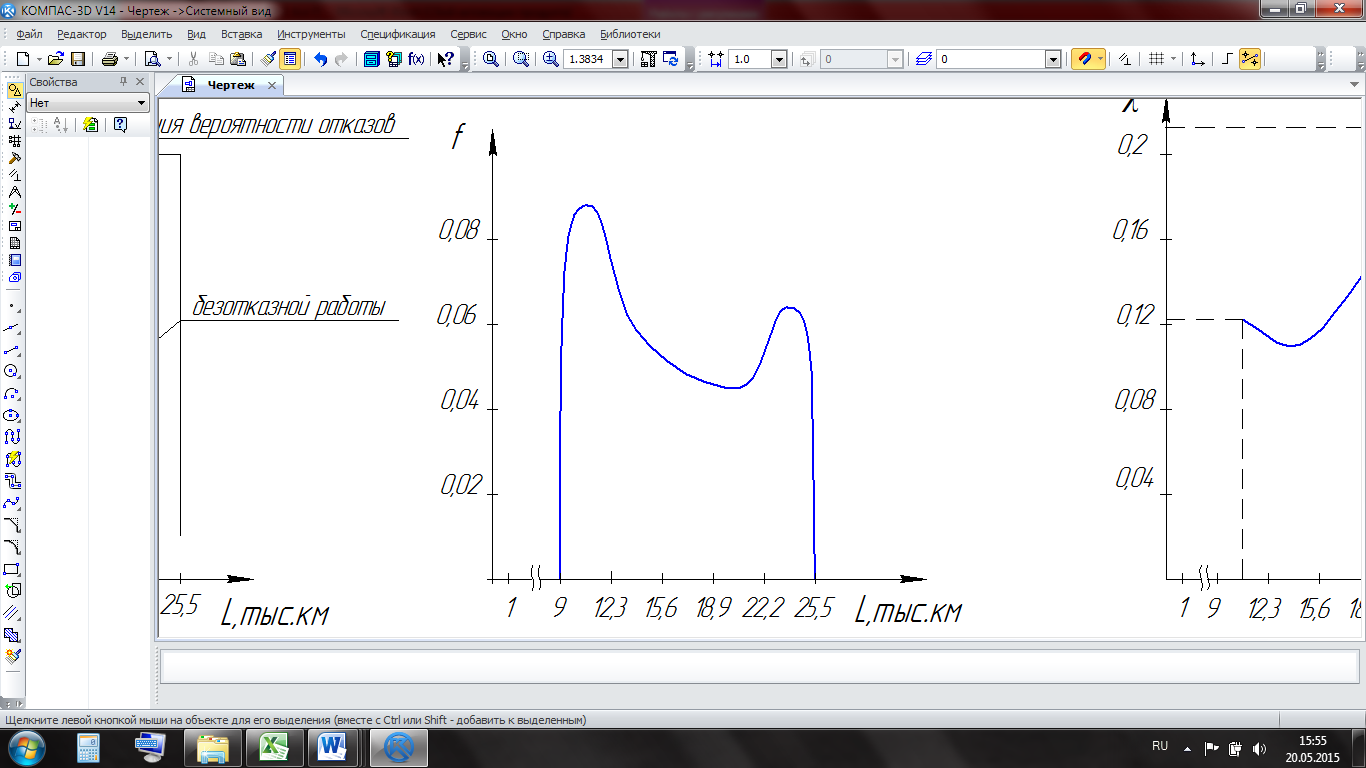Open the arrow beside the grid icon
The width and height of the screenshot is (1366, 768).
1173,59
